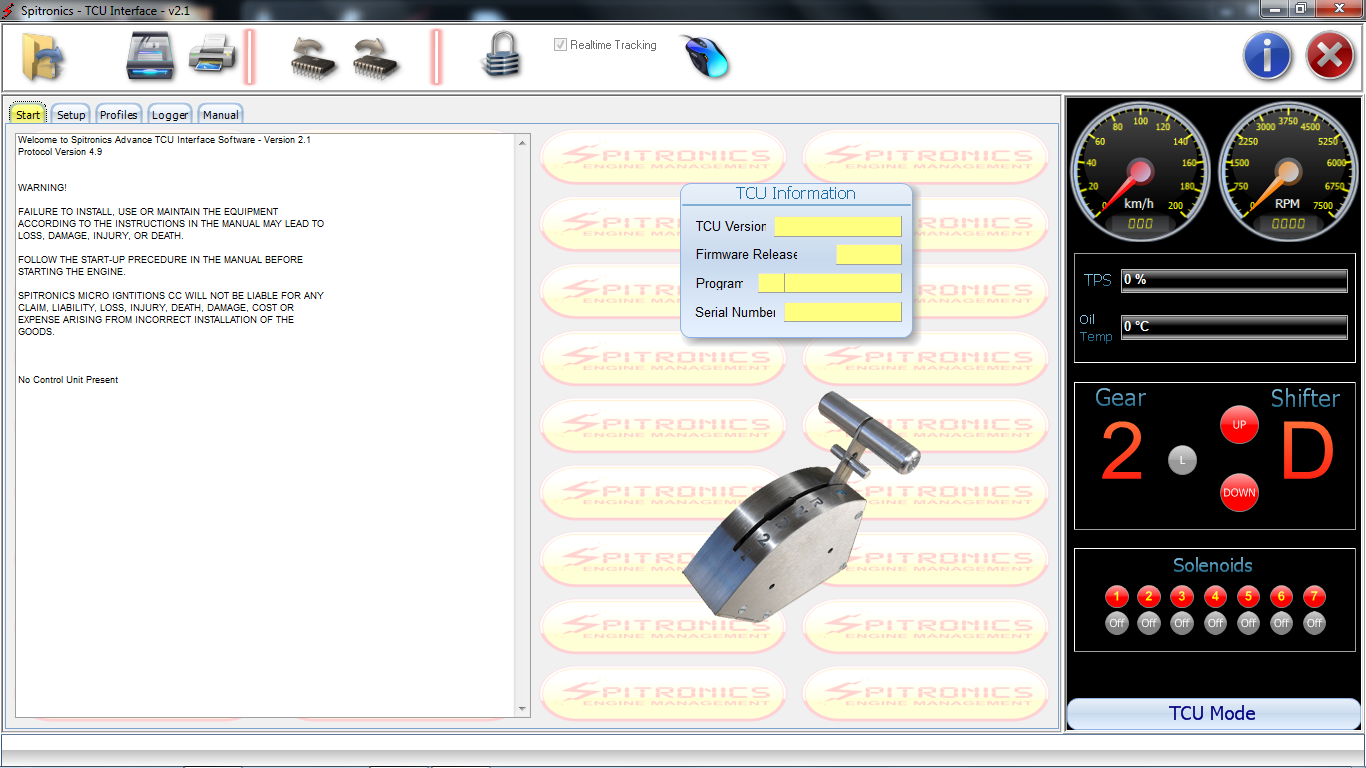Click the blue mouse icon

[706, 55]
